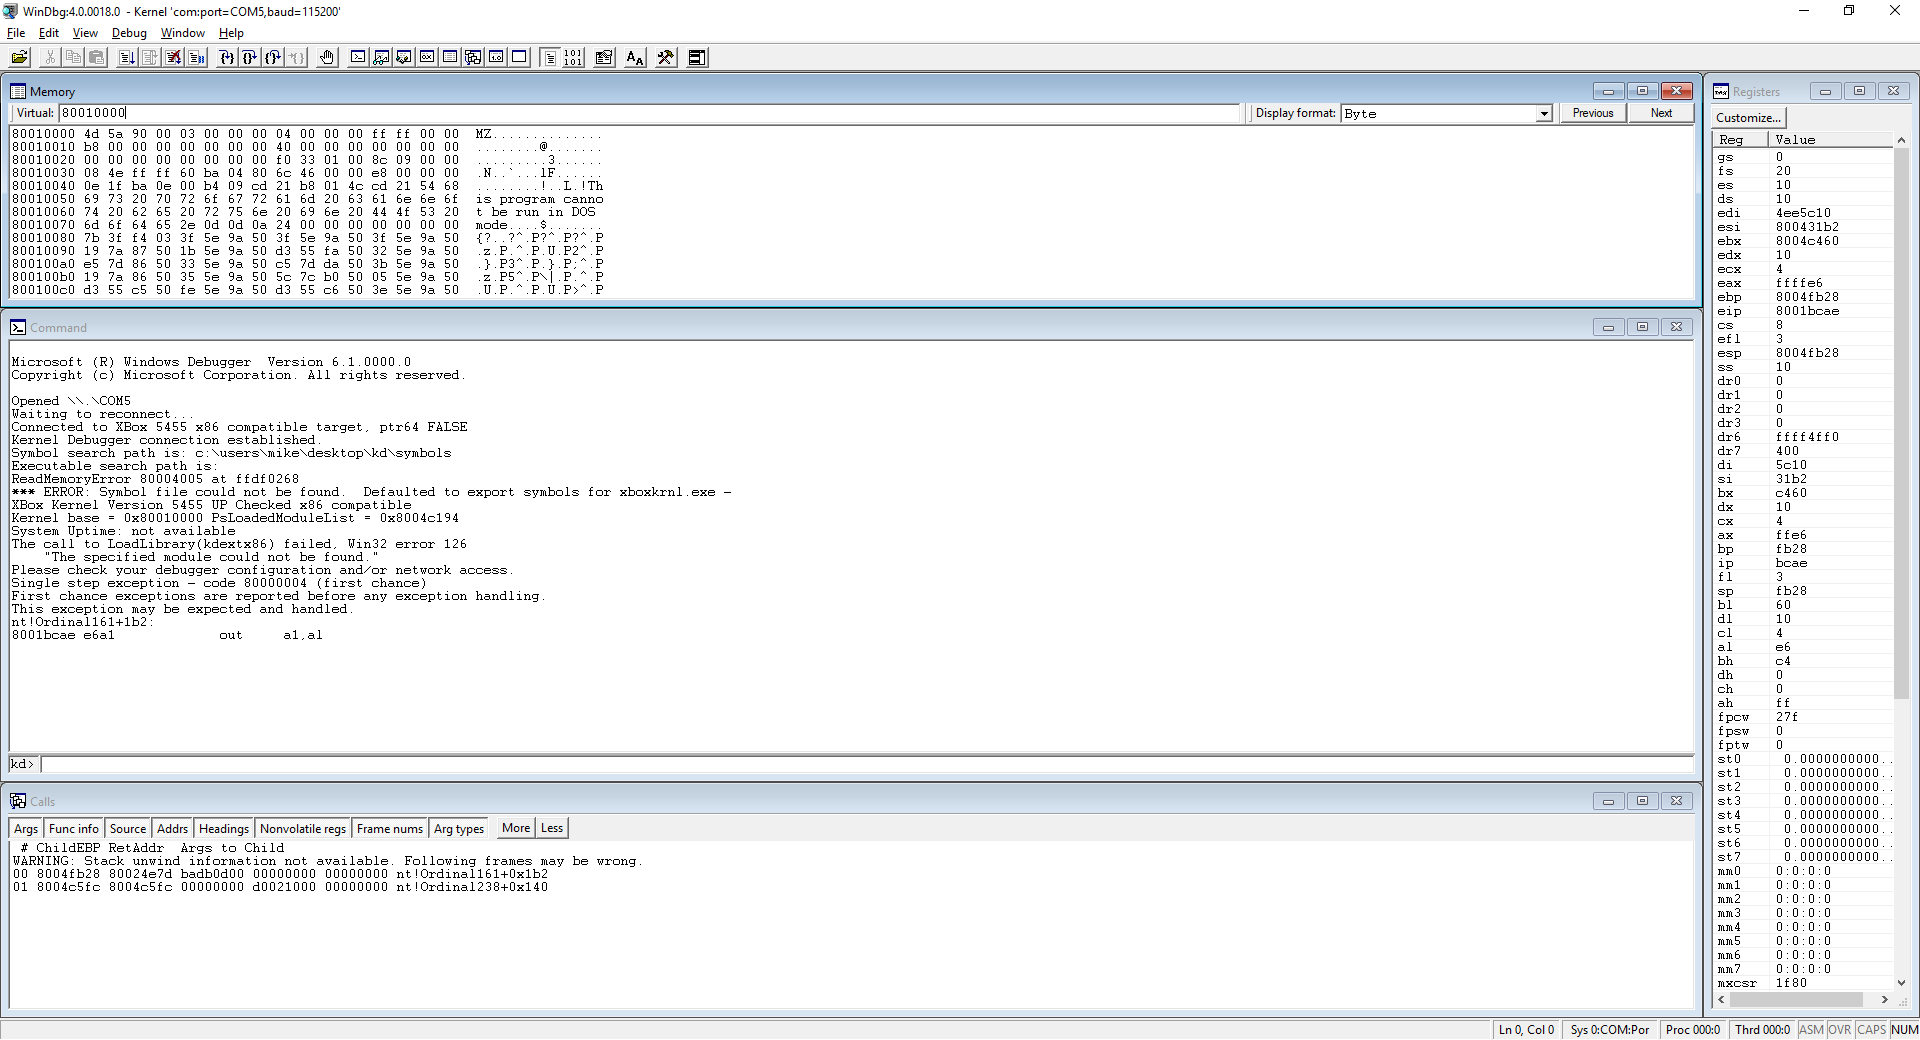
Task: Open the Disassembly window toolbar icon
Action: coord(496,57)
